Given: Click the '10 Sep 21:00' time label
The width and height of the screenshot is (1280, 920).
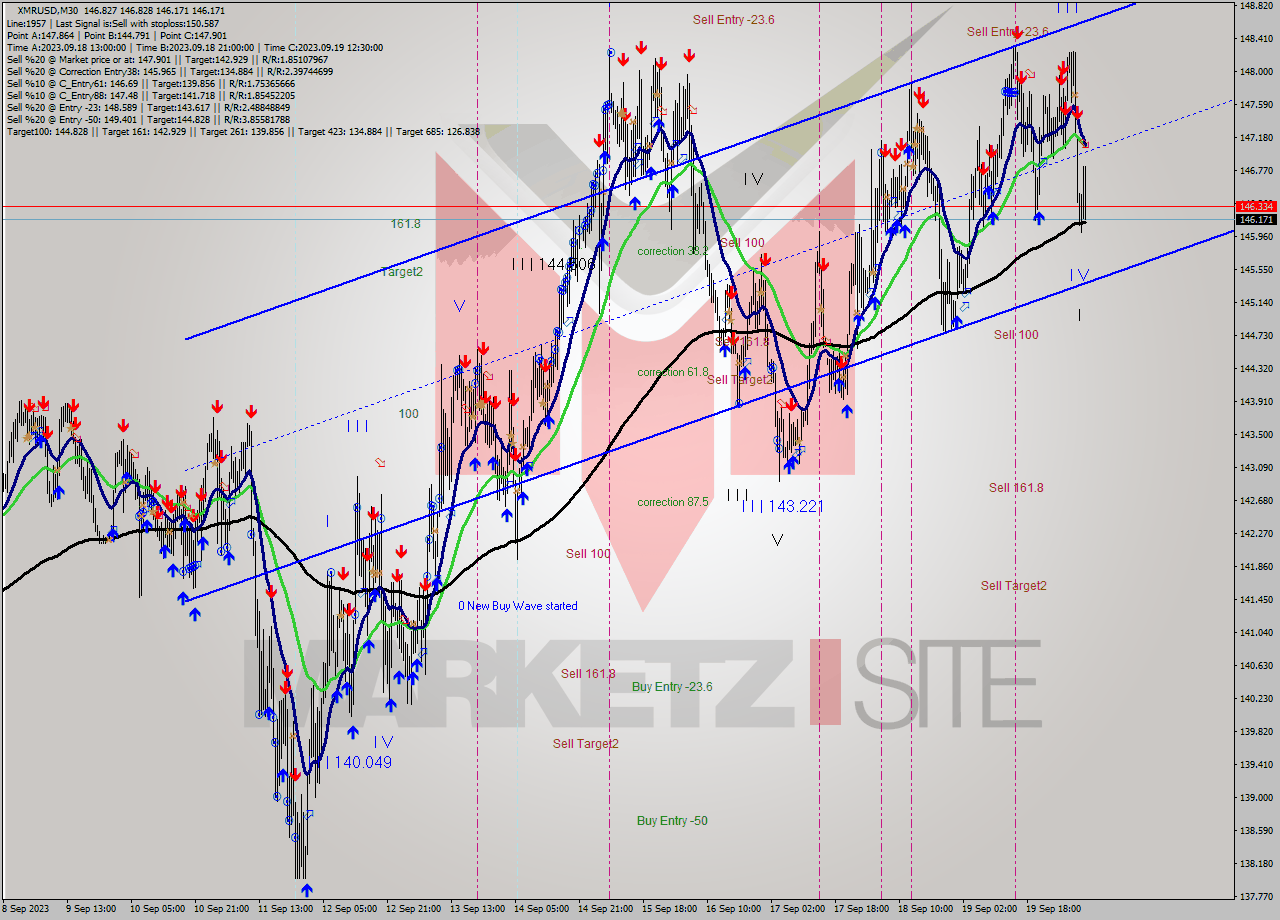Looking at the screenshot, I should click(x=221, y=909).
